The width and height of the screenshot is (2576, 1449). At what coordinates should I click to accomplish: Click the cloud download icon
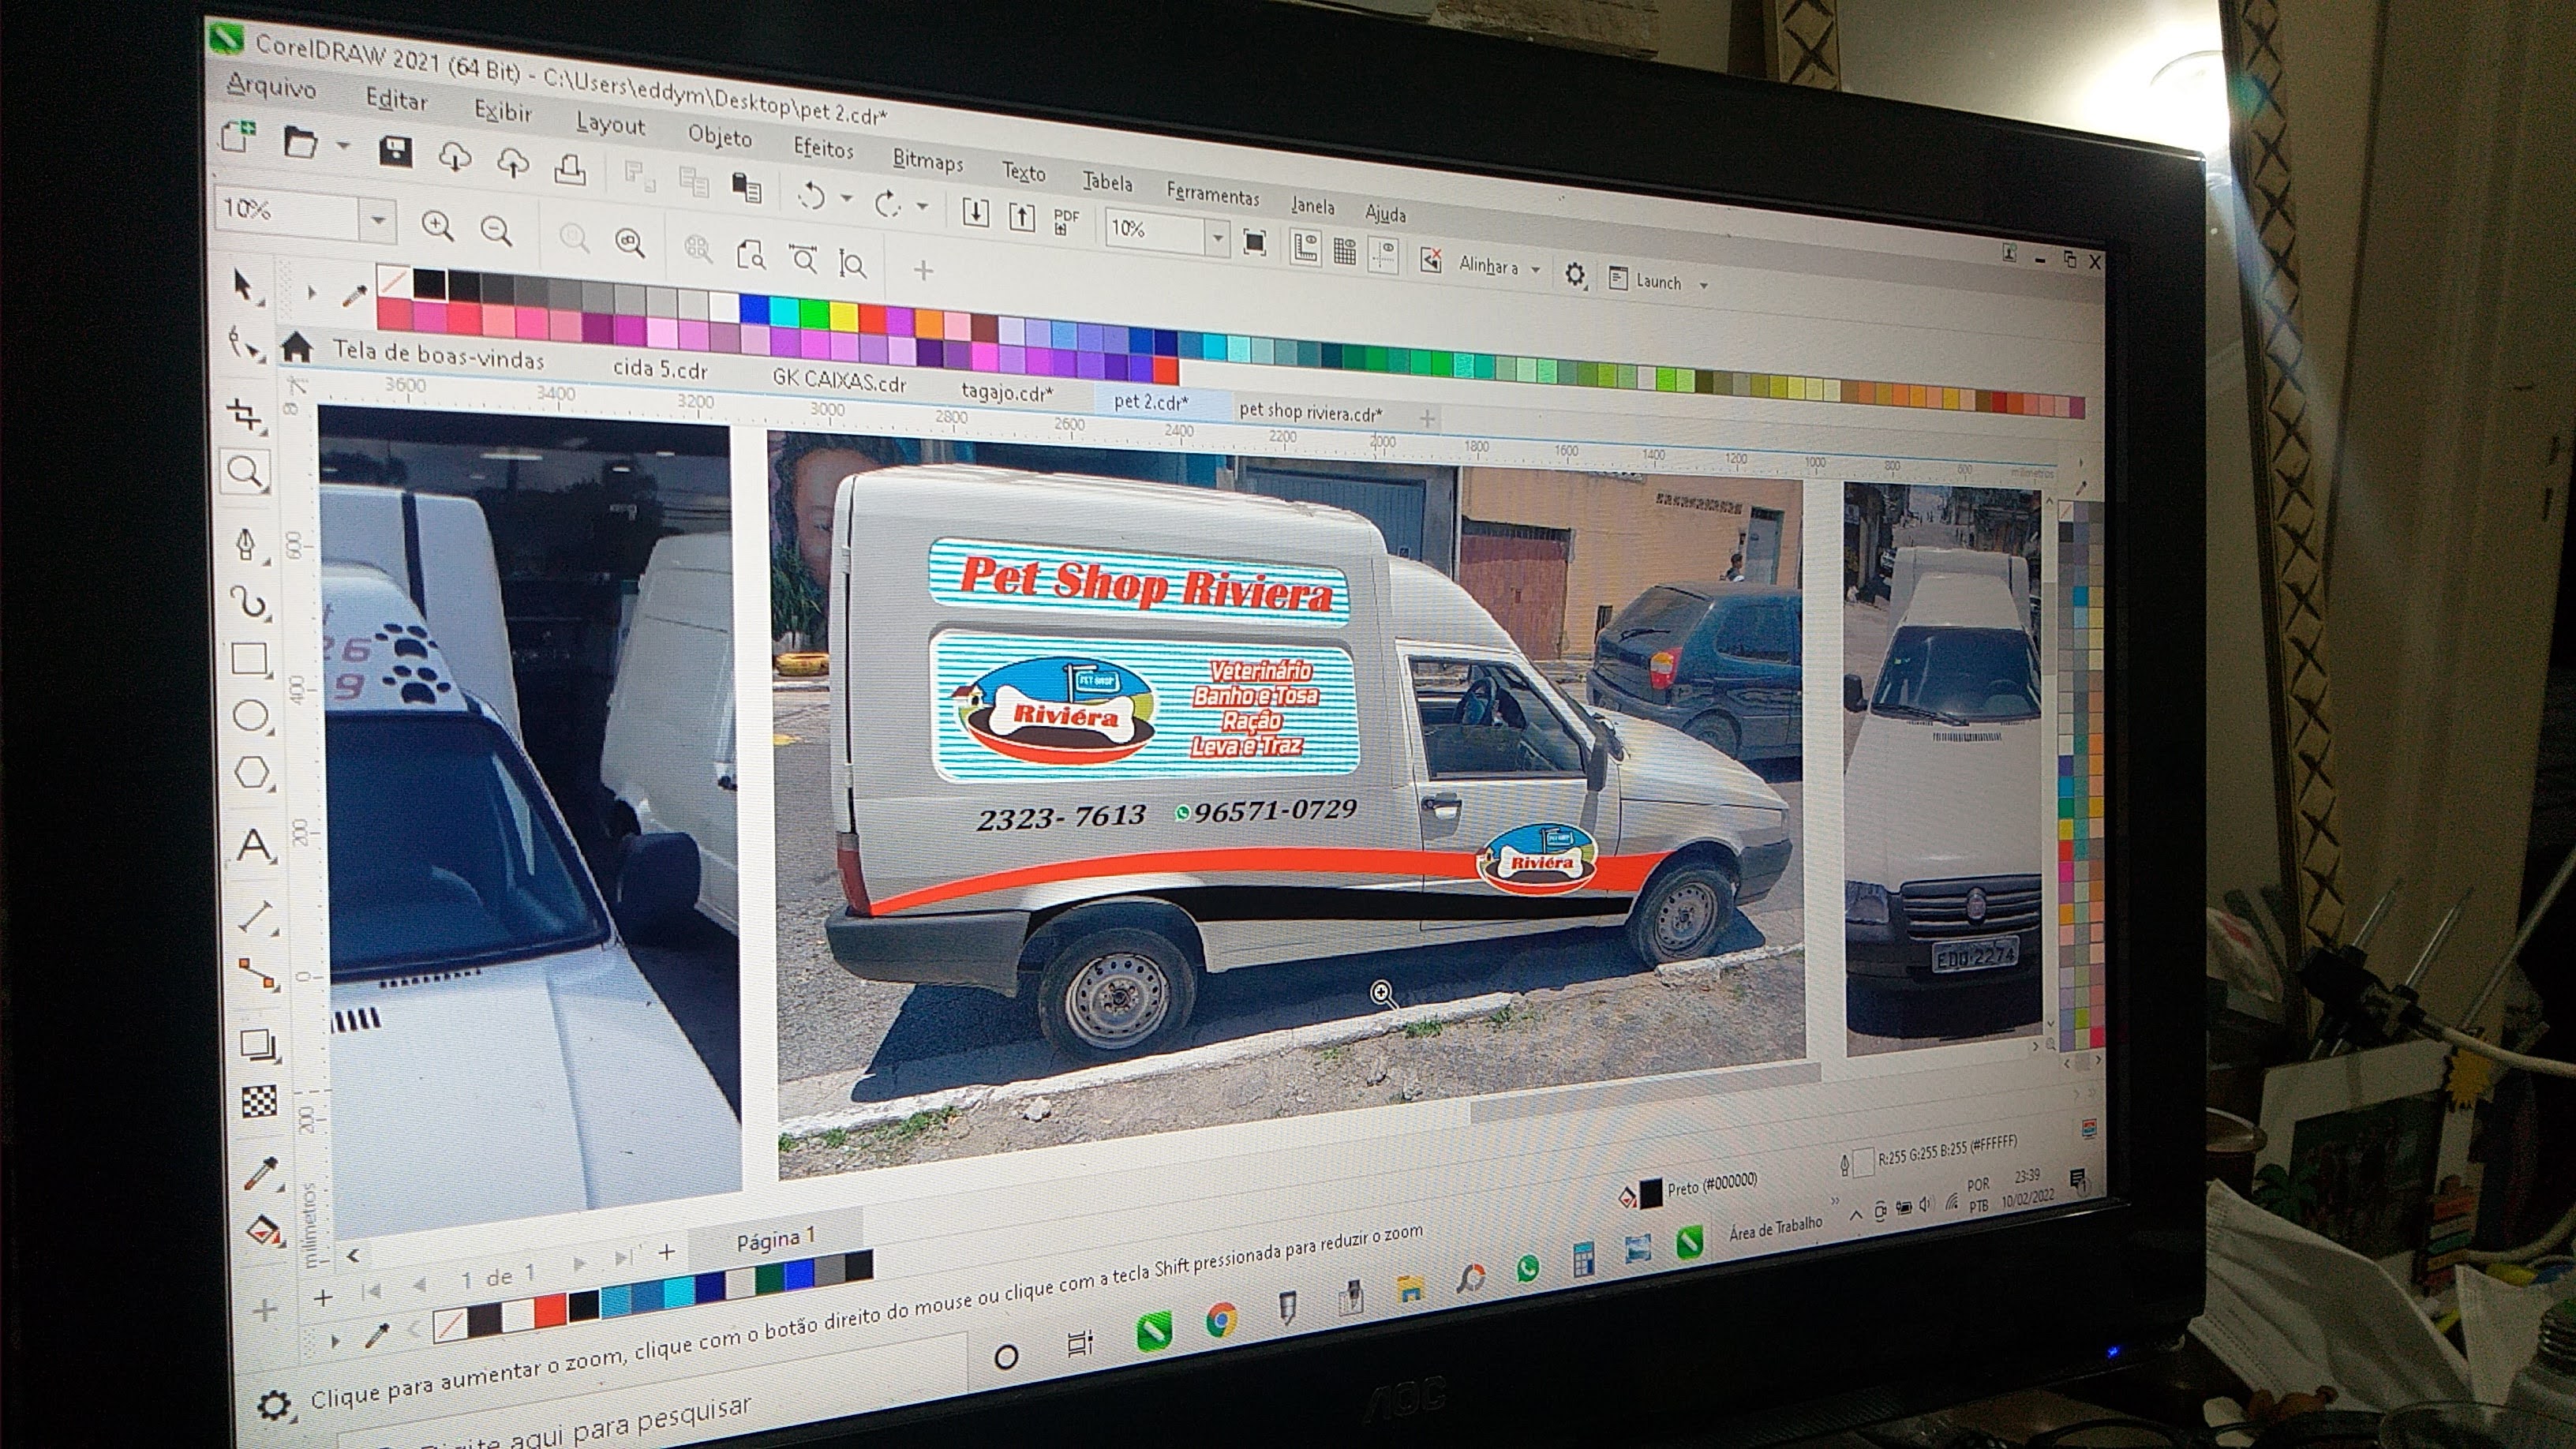point(455,157)
